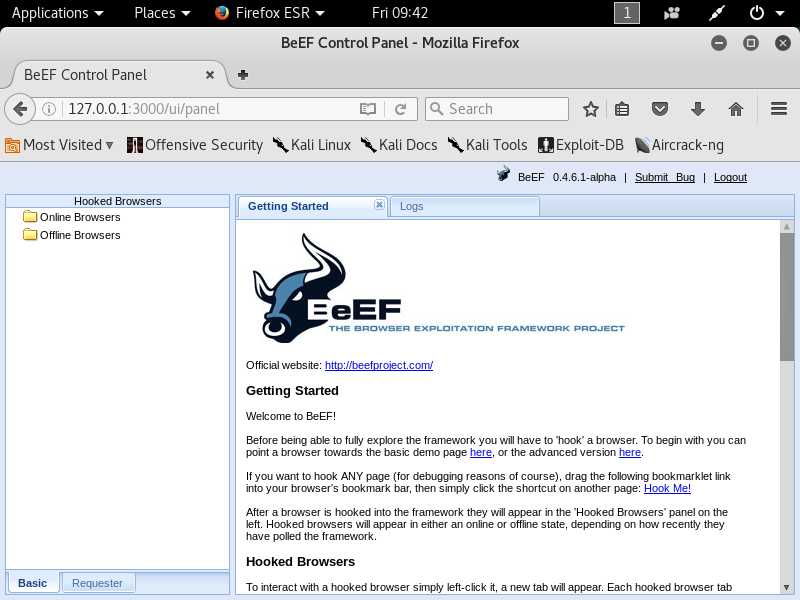Open the beefproject.com official website link

(379, 365)
